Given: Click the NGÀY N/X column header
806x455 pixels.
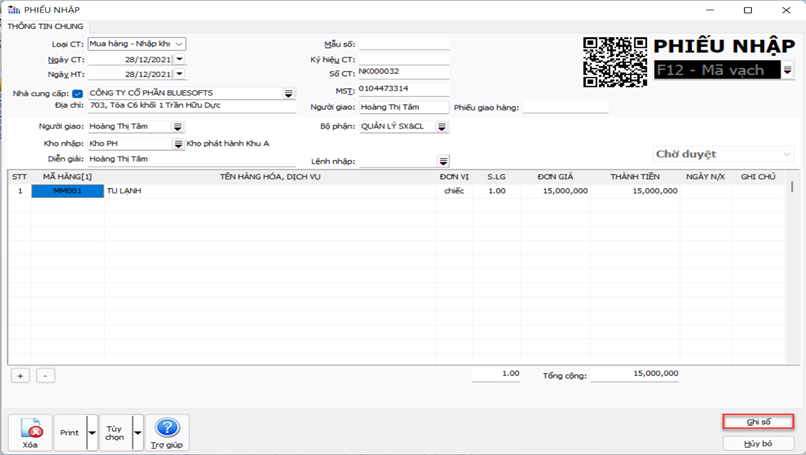Looking at the screenshot, I should [706, 177].
